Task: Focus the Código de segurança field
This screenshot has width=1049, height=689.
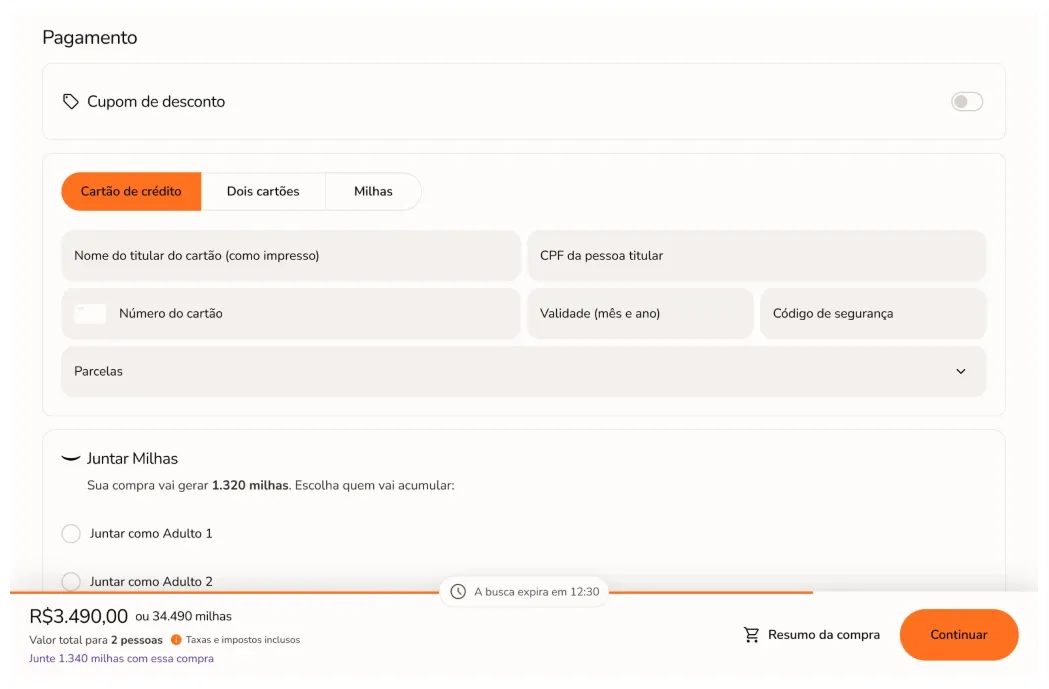Action: tap(873, 313)
